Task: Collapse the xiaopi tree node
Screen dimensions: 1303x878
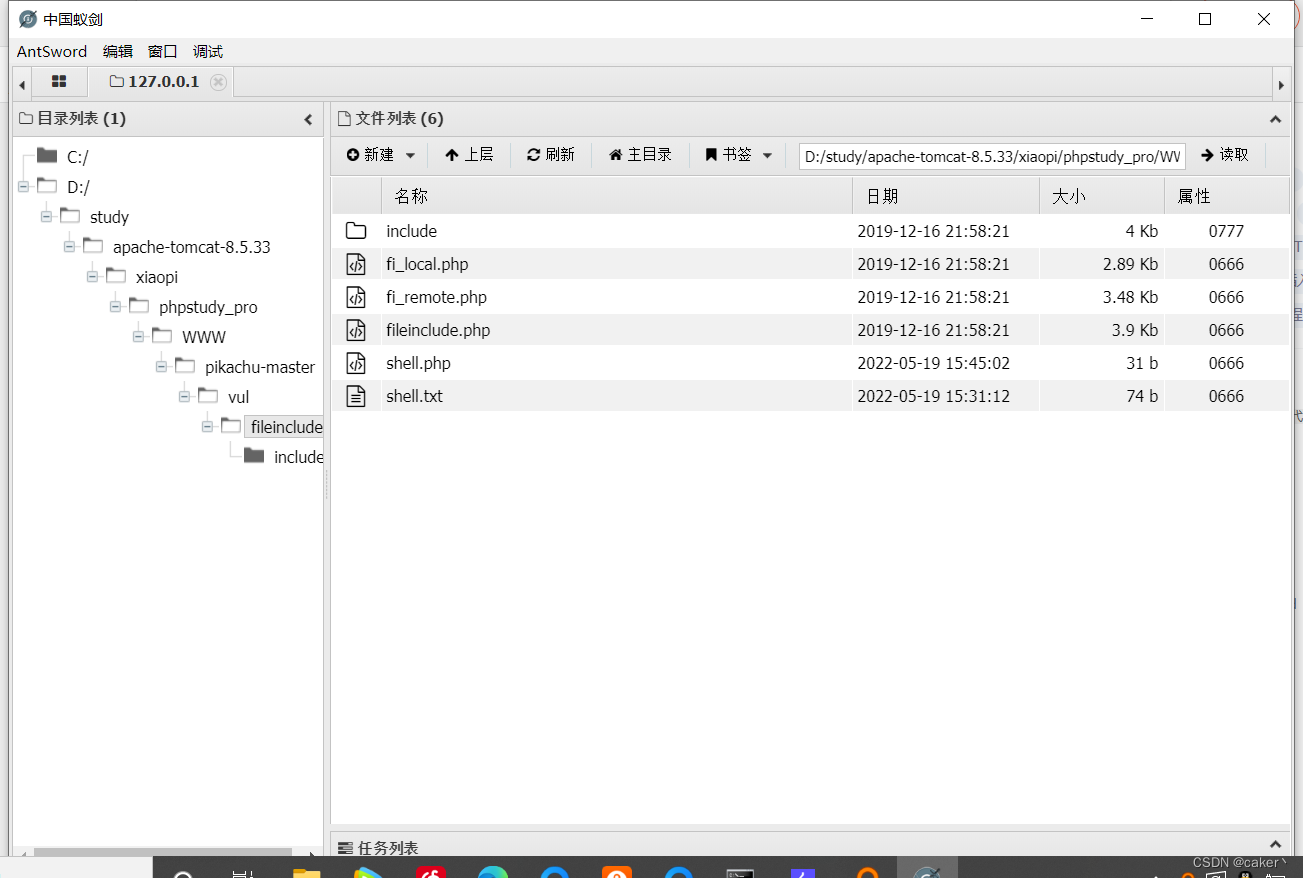Action: click(92, 276)
